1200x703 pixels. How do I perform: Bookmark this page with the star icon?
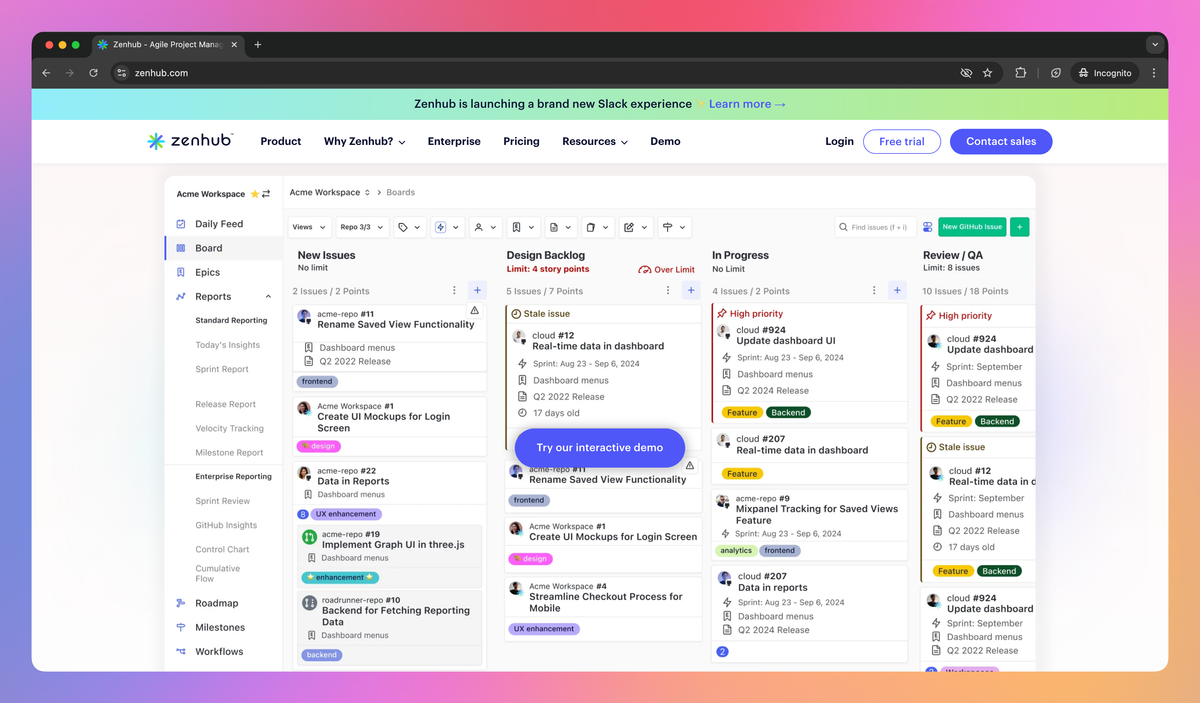click(x=988, y=73)
